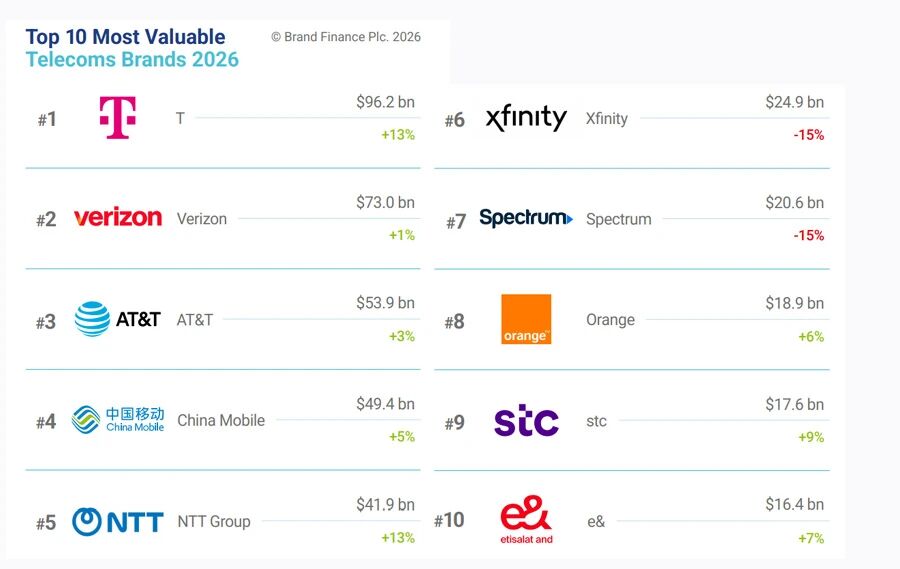Click the purple stc logo
The height and width of the screenshot is (569, 900).
526,421
